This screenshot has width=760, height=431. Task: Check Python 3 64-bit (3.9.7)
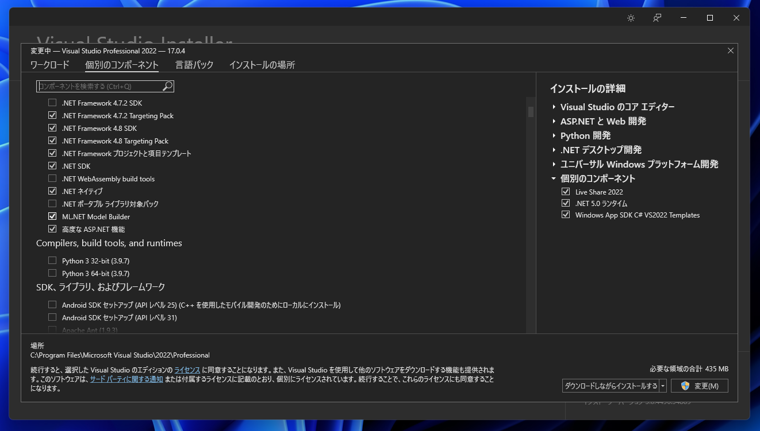click(52, 273)
